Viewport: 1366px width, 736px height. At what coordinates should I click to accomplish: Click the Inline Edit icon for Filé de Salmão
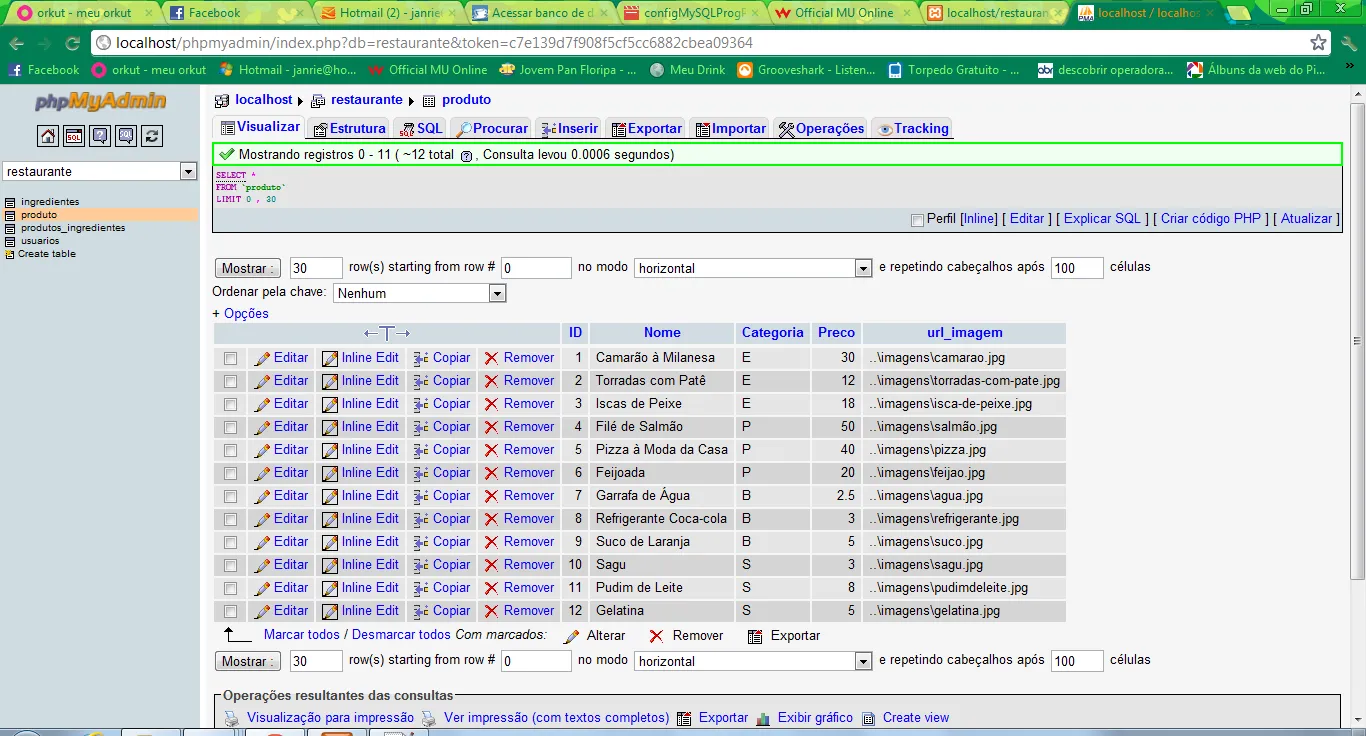[x=329, y=427]
